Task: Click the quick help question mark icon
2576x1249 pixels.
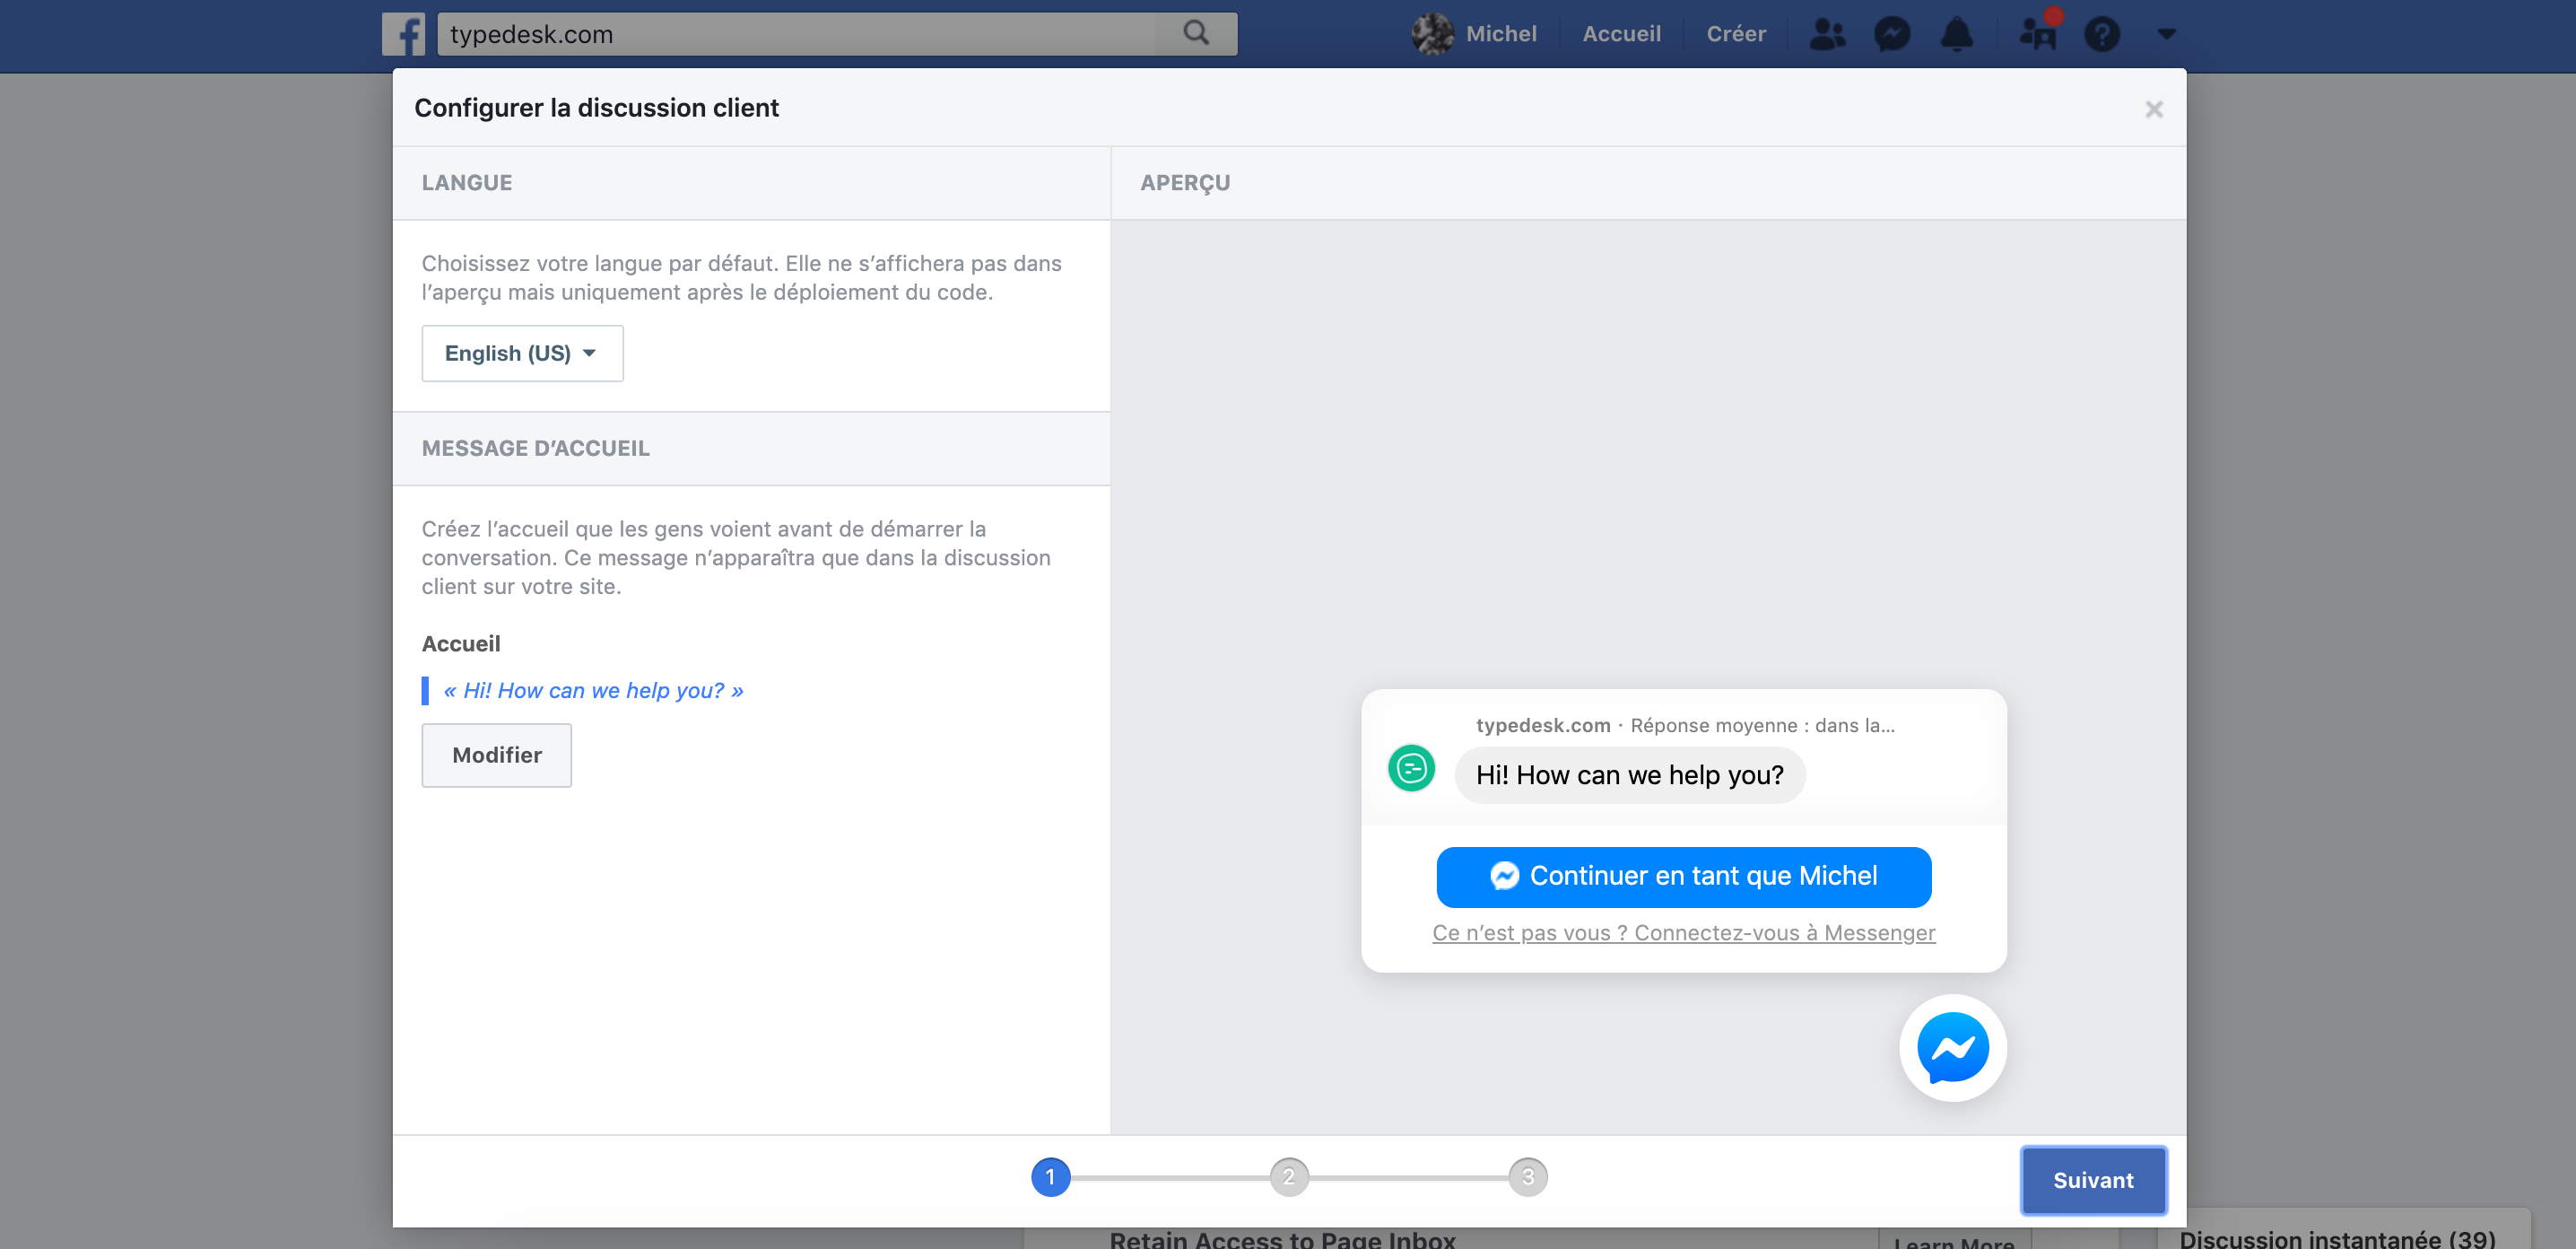Action: coord(2102,34)
